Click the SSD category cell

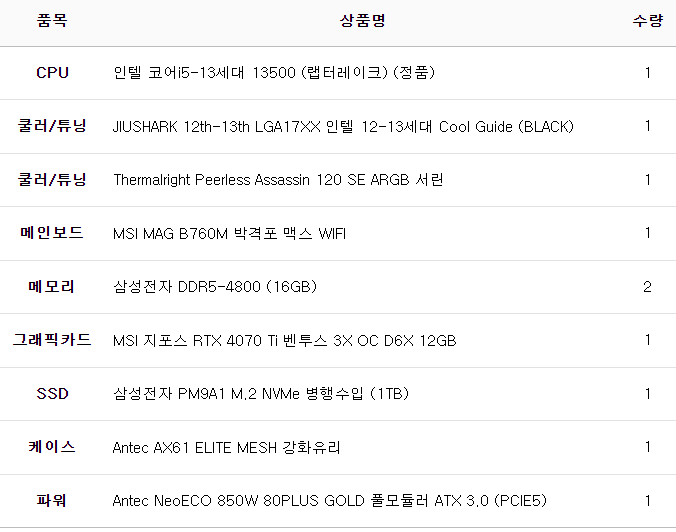[x=52, y=394]
